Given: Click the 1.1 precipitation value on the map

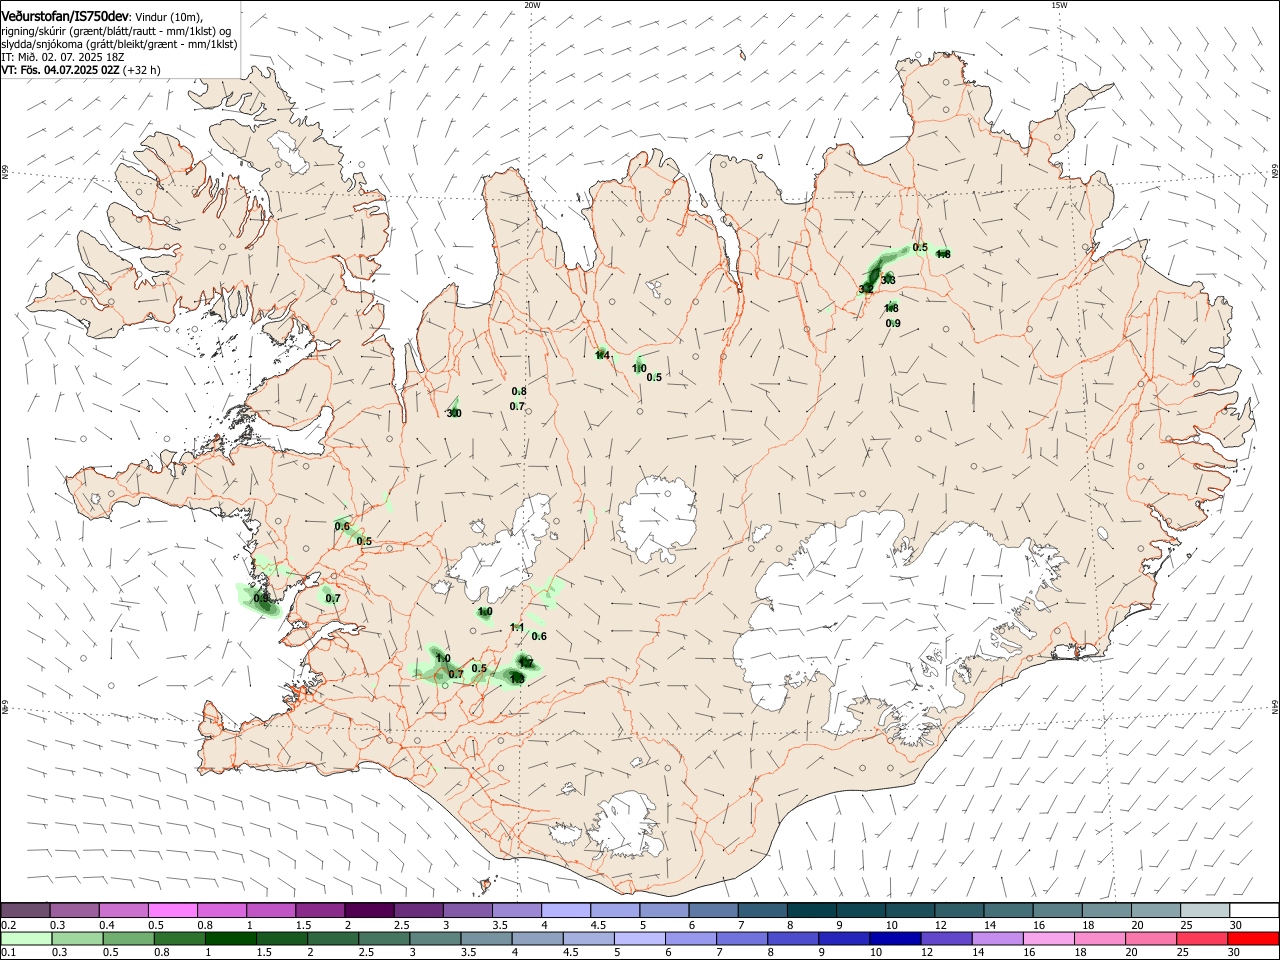Looking at the screenshot, I should 517,628.
